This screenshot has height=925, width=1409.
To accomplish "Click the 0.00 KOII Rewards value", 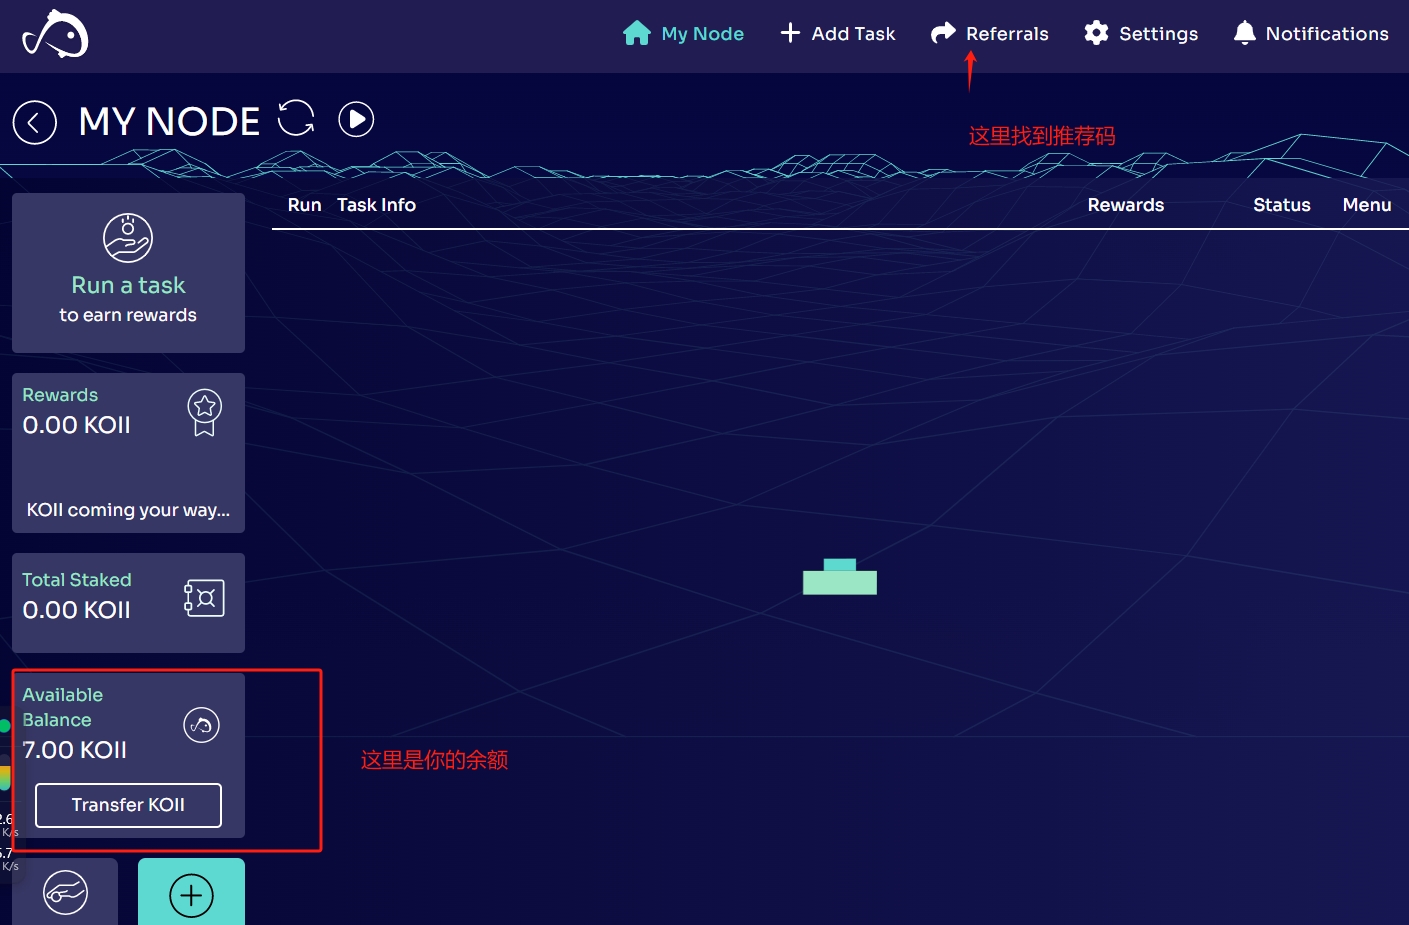I will coord(77,425).
